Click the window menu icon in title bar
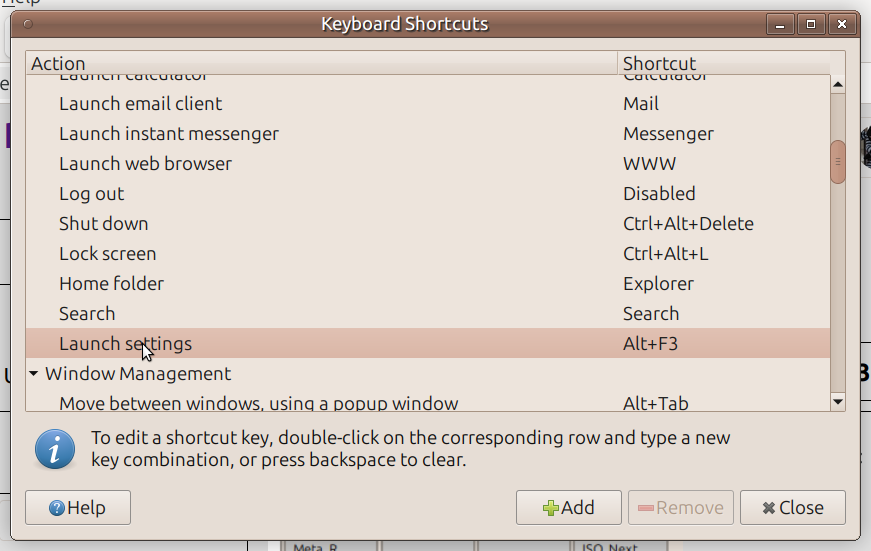 pos(27,23)
